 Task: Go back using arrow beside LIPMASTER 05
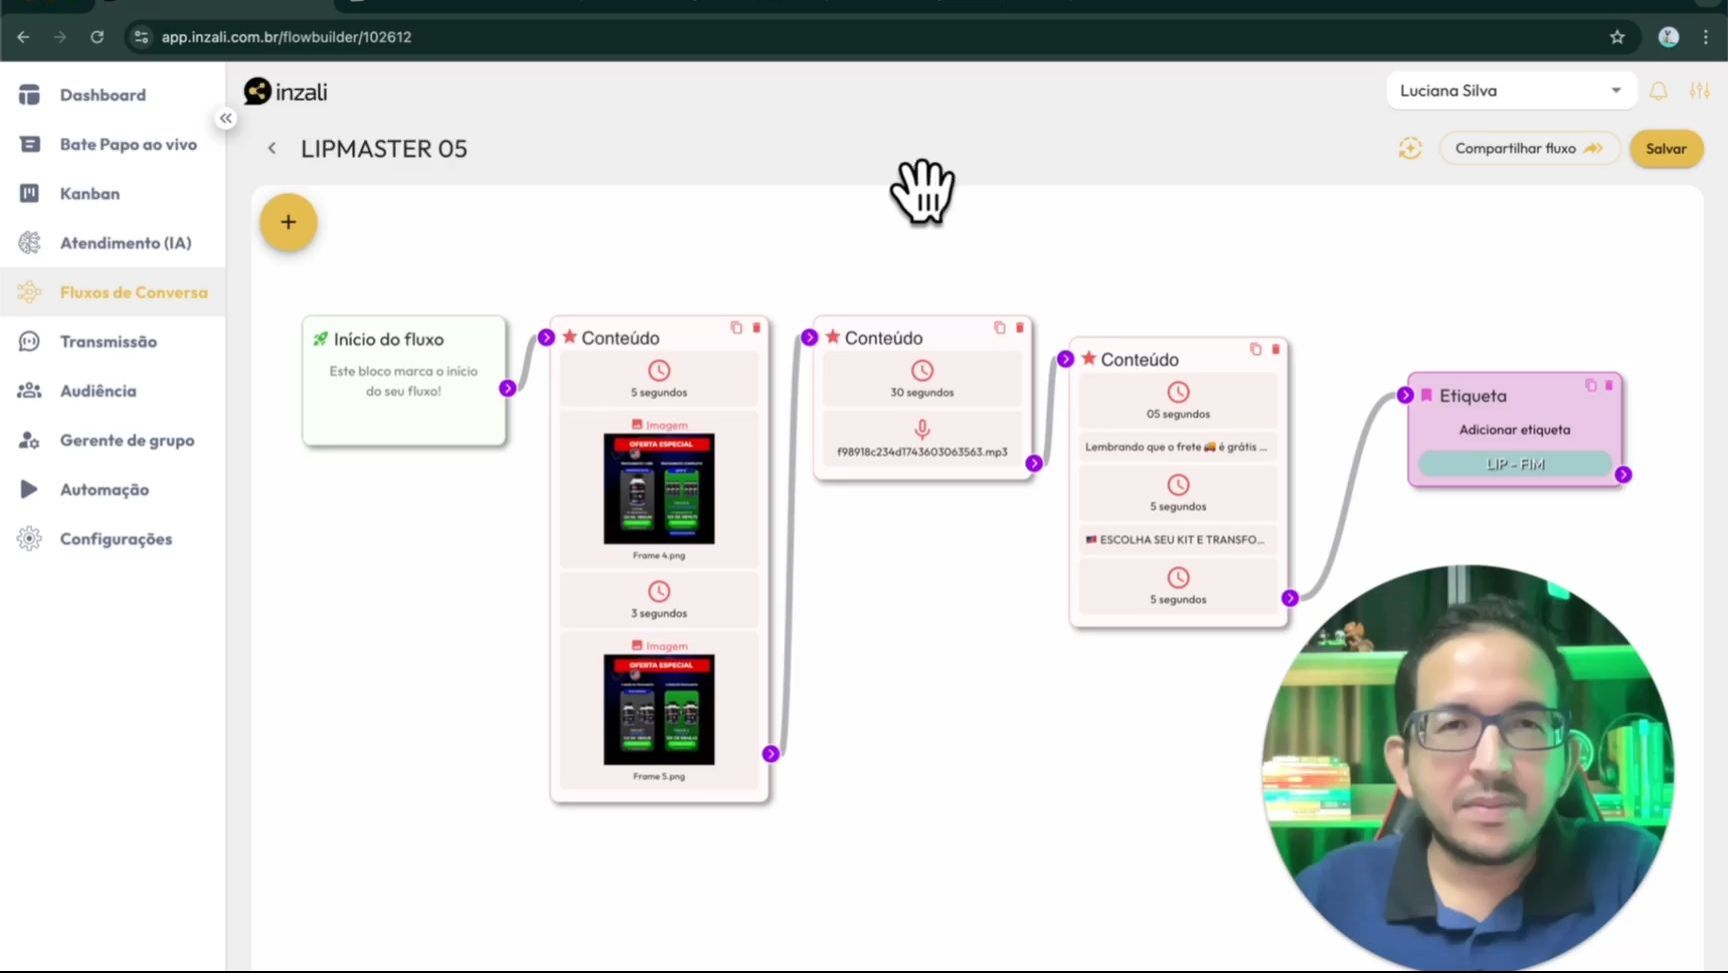[x=272, y=148]
